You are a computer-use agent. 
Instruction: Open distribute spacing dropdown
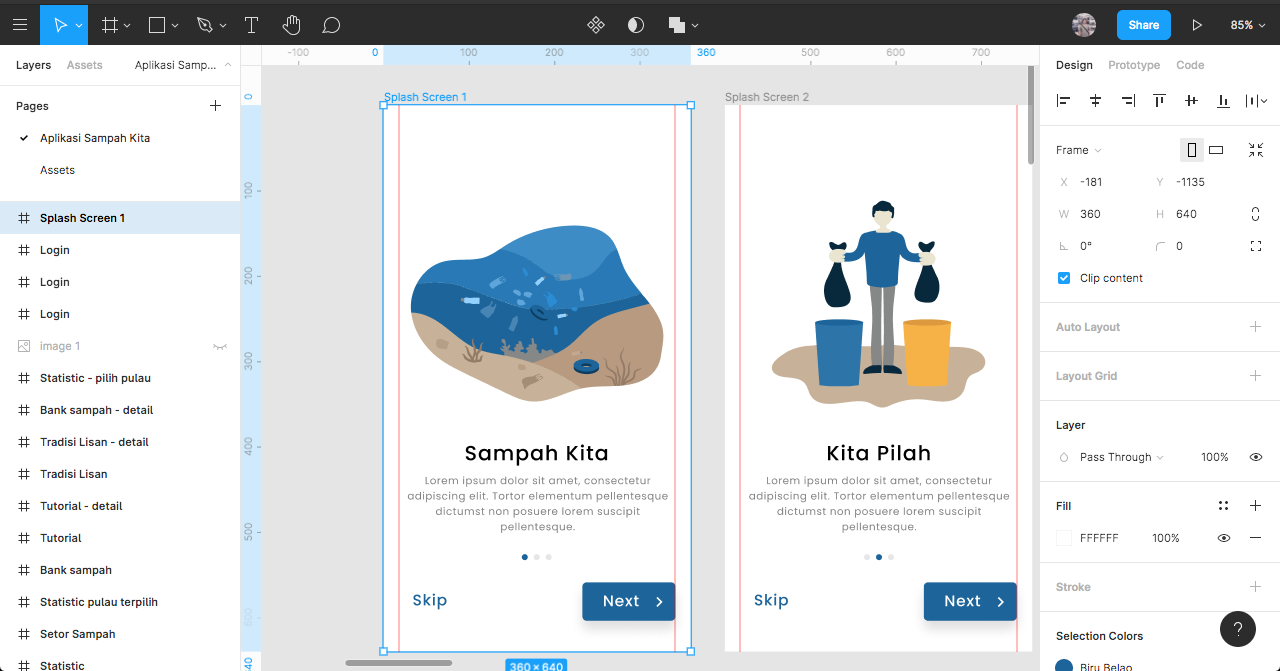pos(1256,100)
